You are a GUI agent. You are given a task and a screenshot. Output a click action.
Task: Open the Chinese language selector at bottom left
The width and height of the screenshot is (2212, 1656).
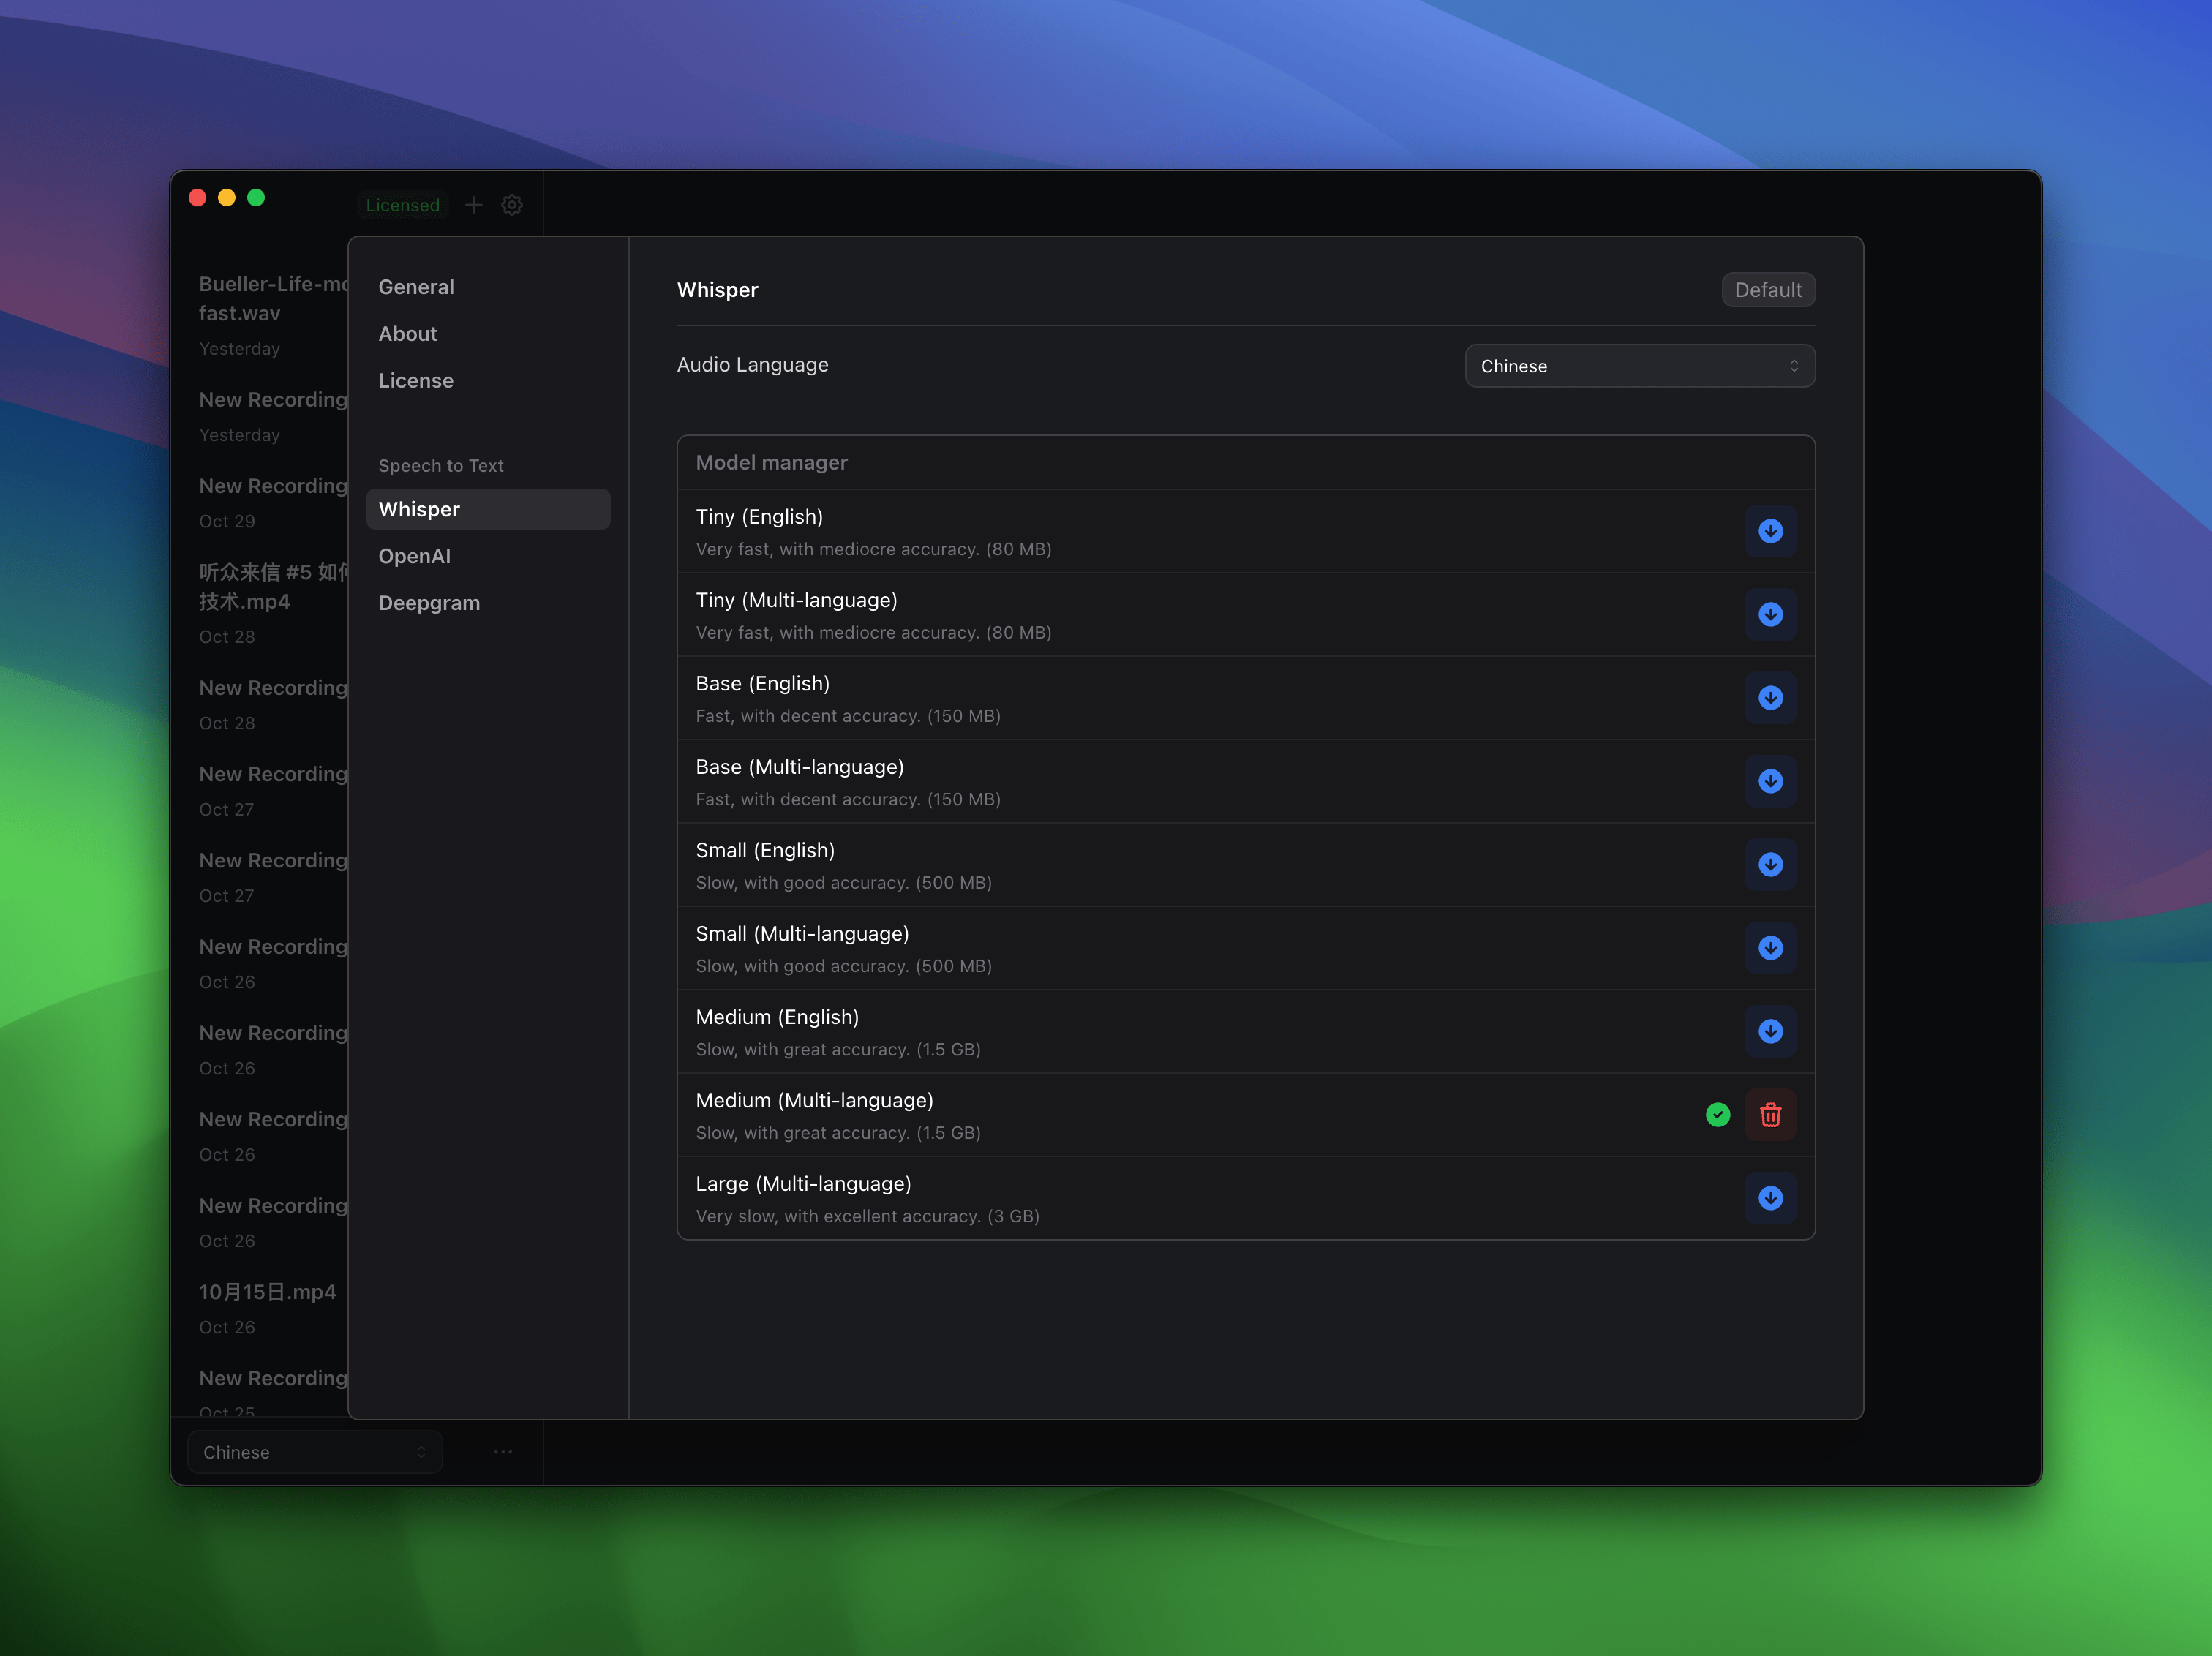tap(315, 1452)
